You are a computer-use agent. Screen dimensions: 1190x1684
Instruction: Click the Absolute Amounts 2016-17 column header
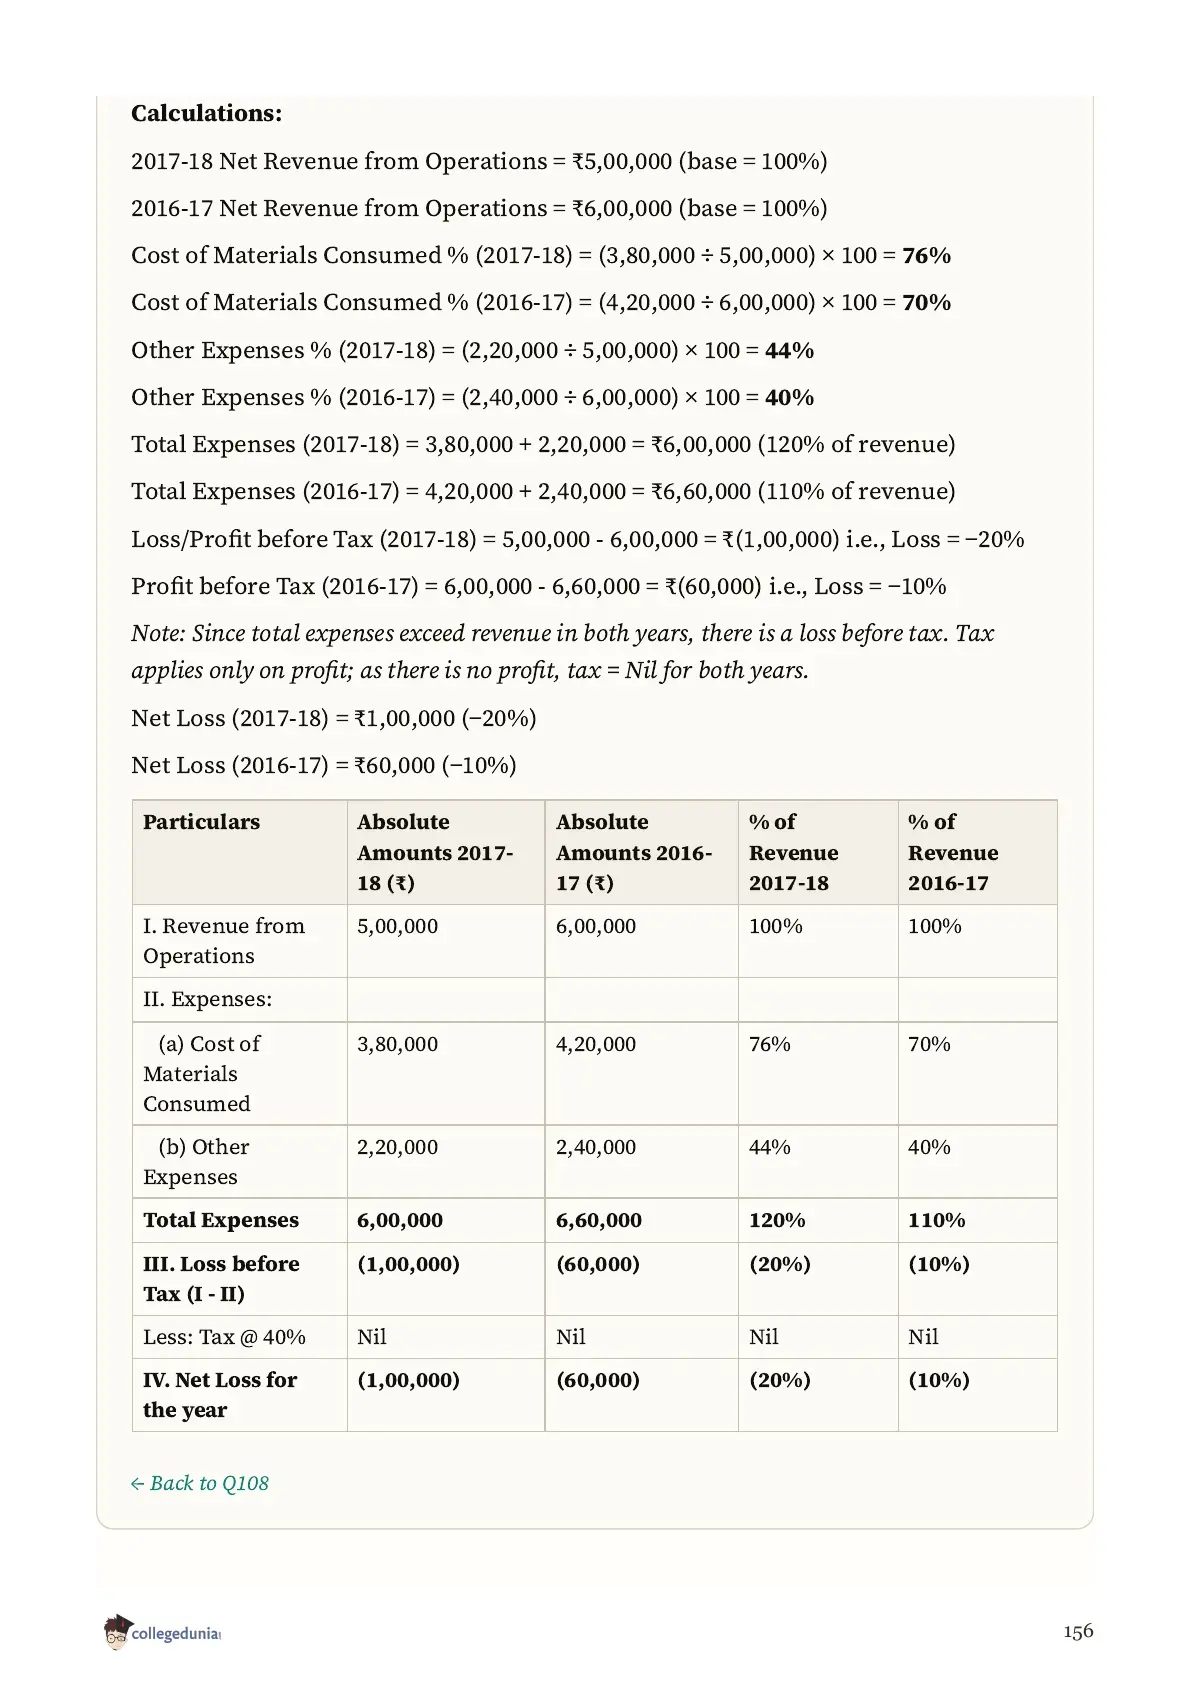pos(634,852)
